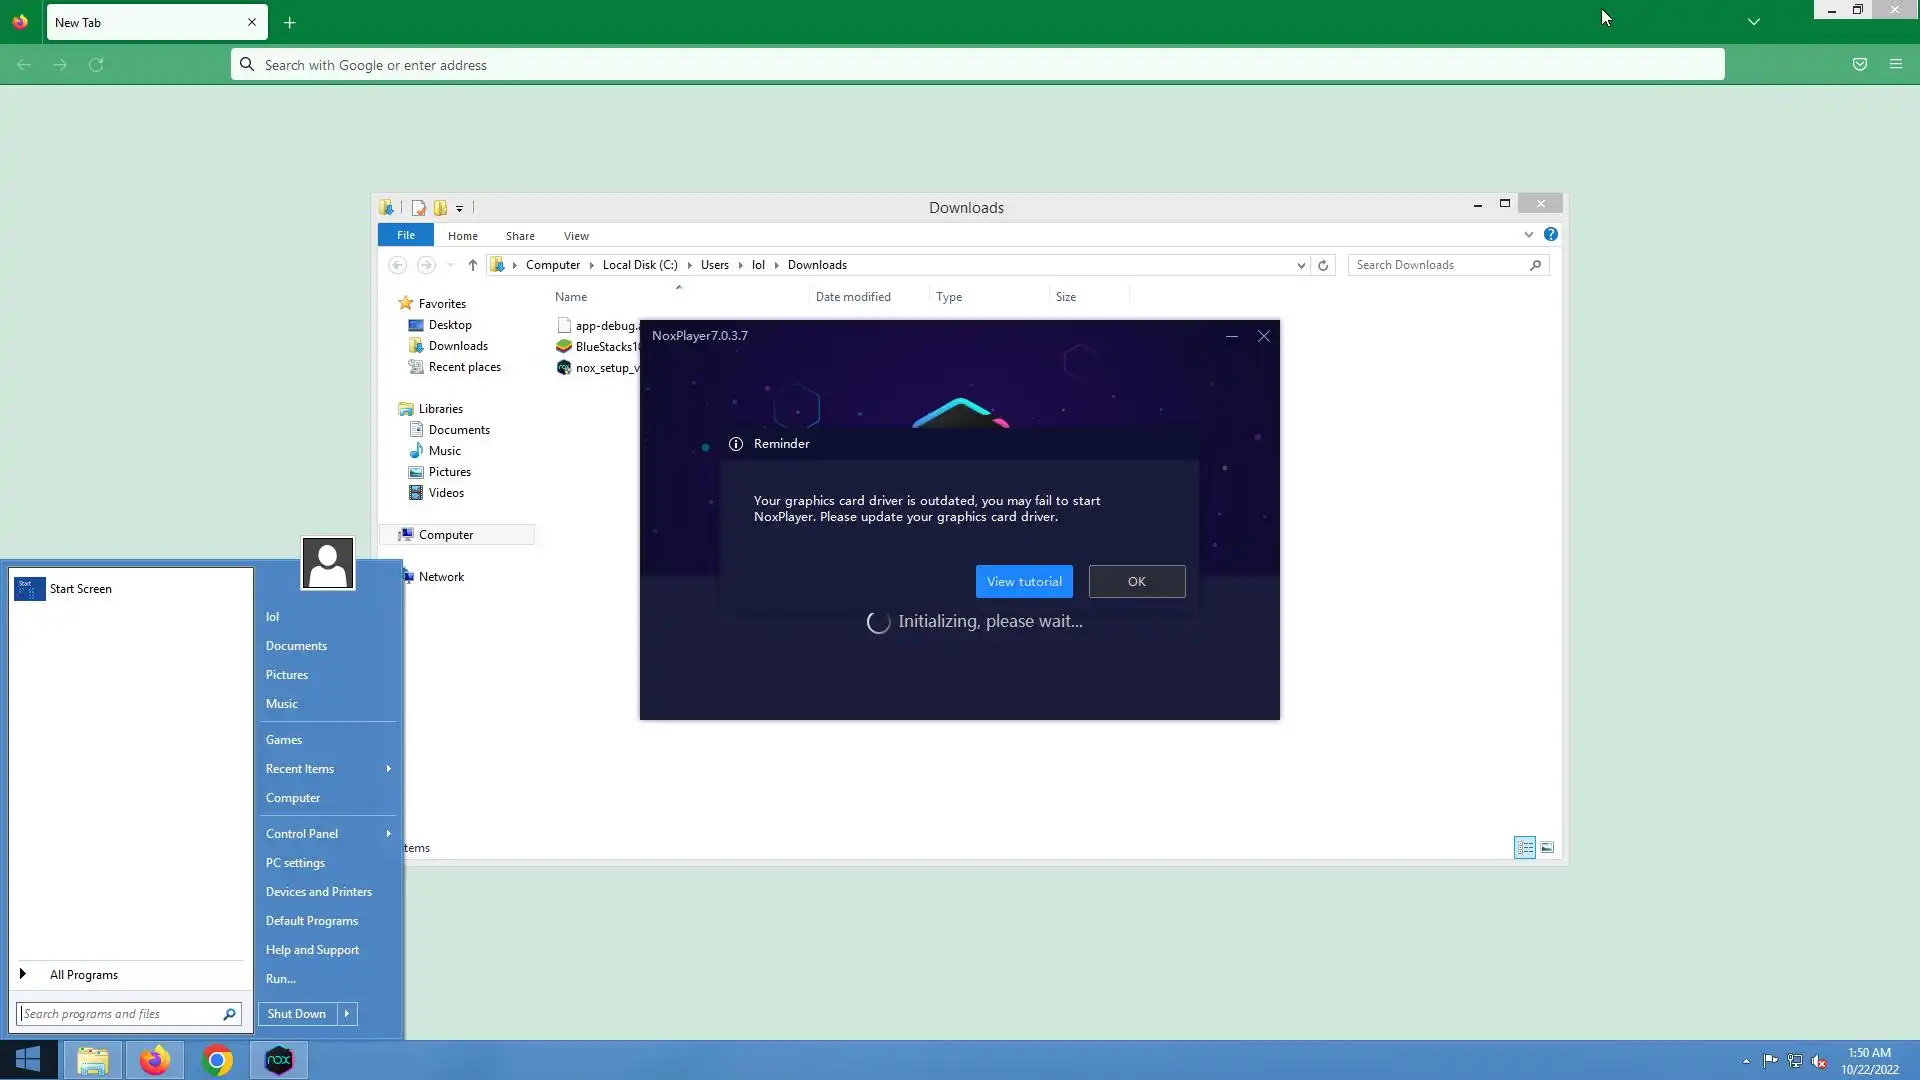Click the Search programs and files box
1920x1080 pixels.
120,1013
